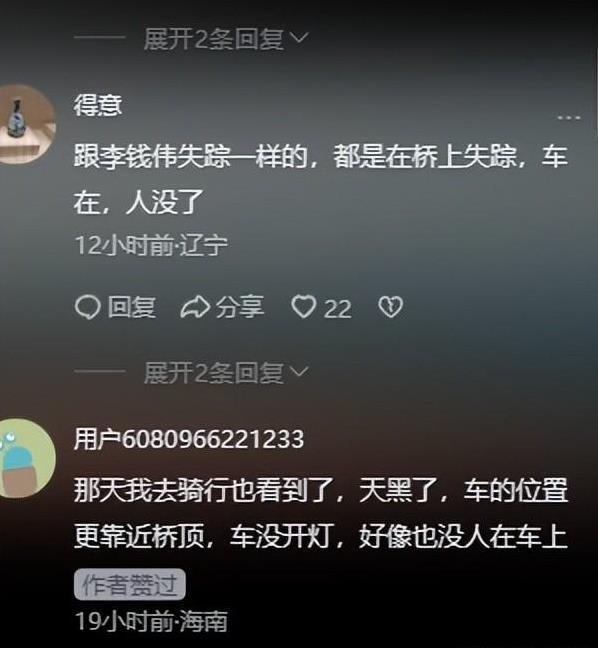The height and width of the screenshot is (648, 598).
Task: Click the chevron beside the top 展开2条回复
Action: (299, 38)
